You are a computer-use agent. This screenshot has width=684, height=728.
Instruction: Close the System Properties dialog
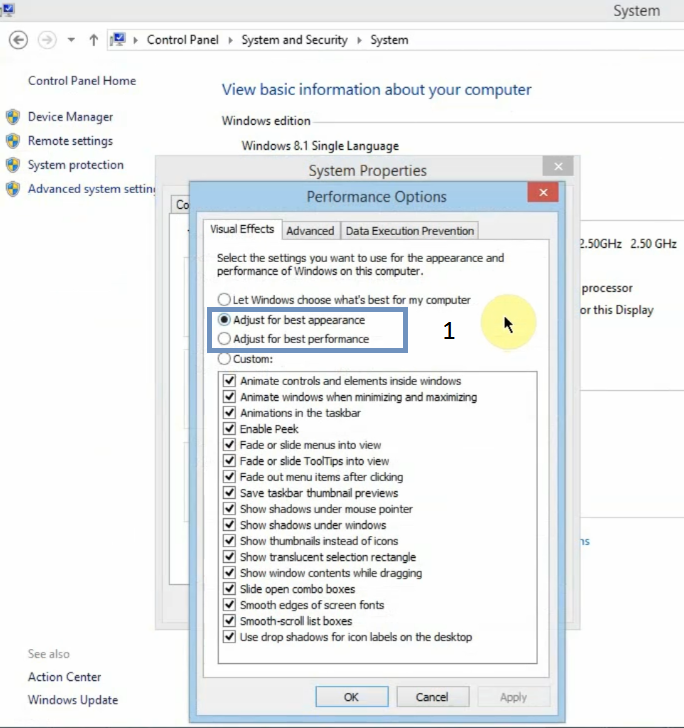558,166
